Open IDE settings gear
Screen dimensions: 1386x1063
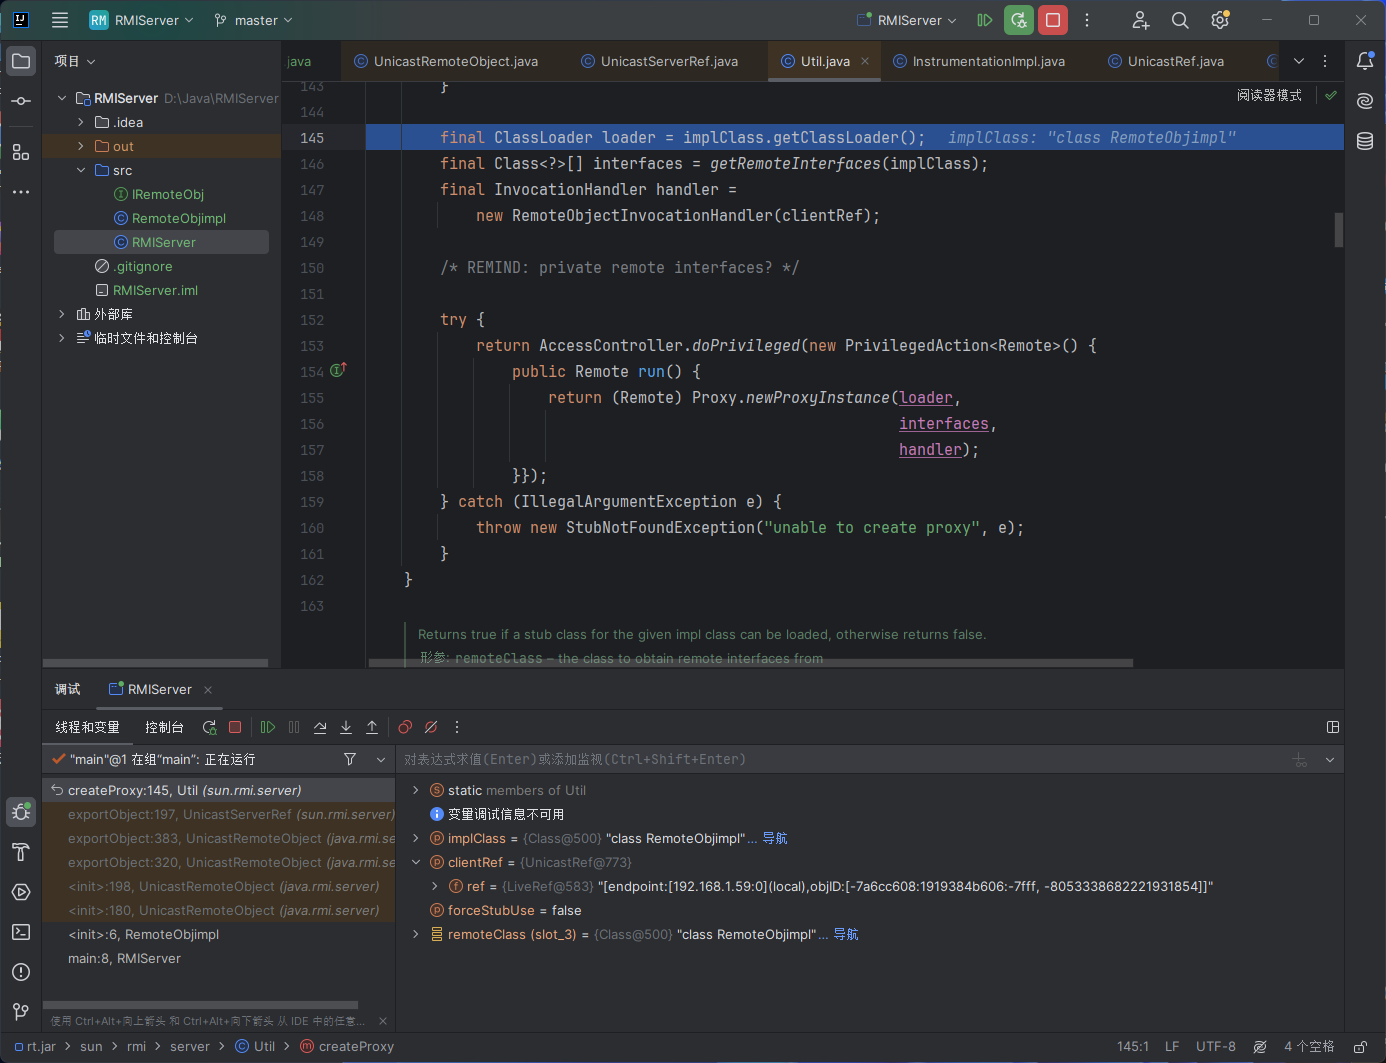1220,20
